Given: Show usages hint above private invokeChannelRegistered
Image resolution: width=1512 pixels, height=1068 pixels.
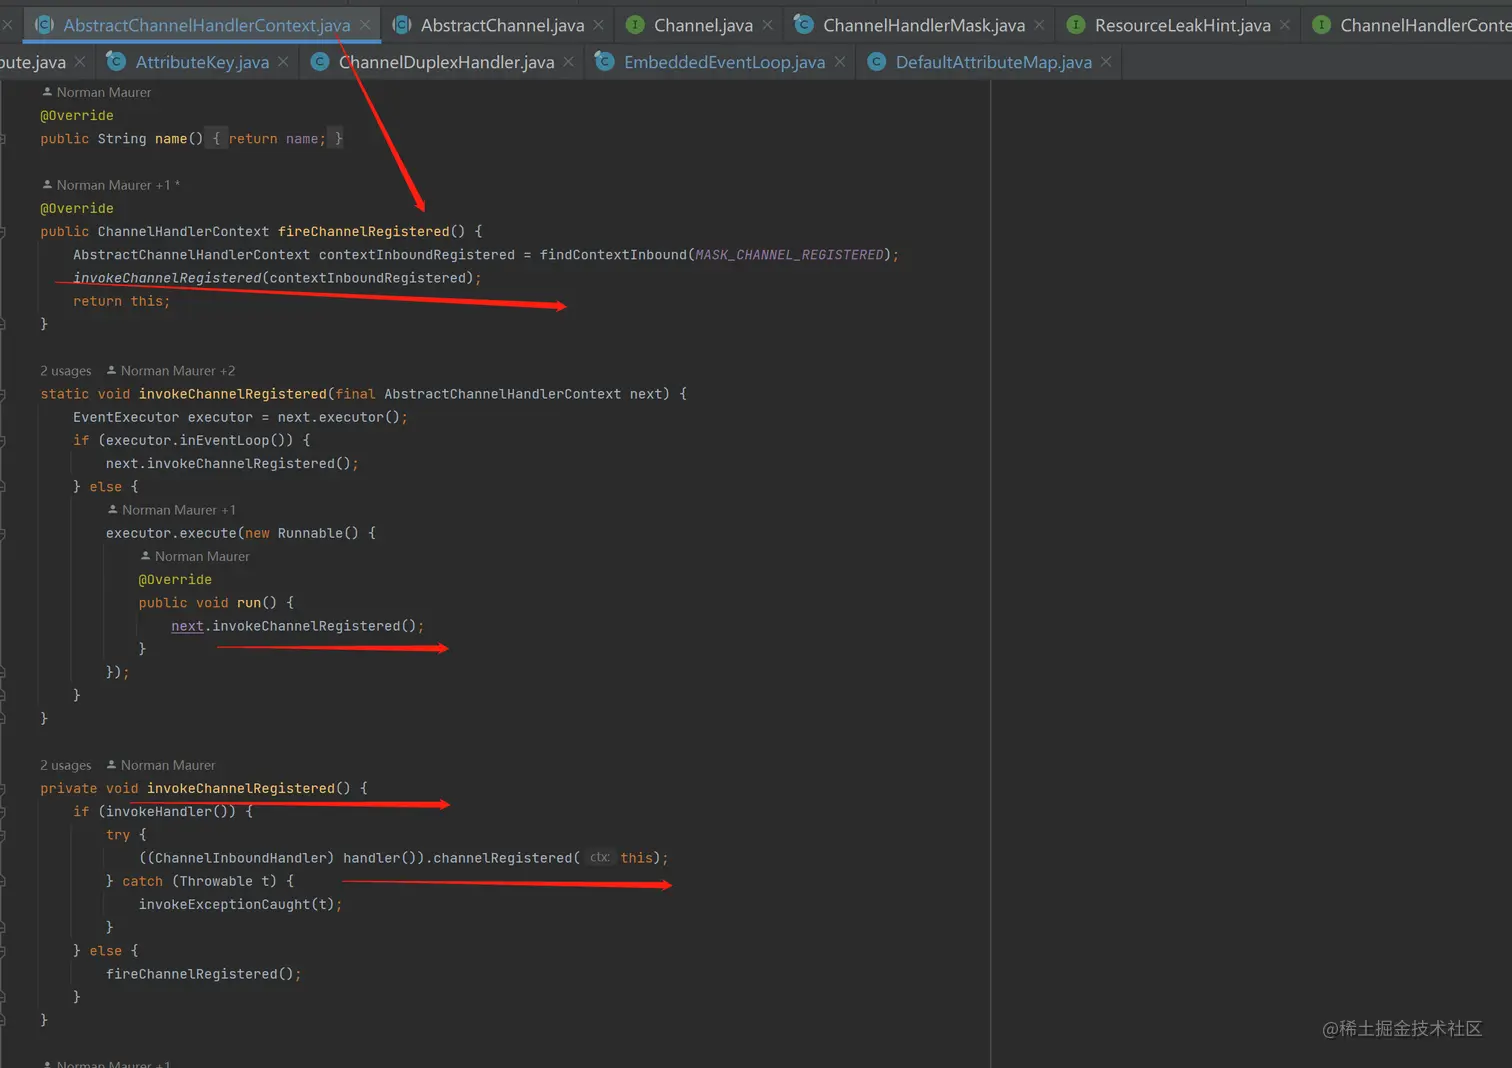Looking at the screenshot, I should [65, 765].
